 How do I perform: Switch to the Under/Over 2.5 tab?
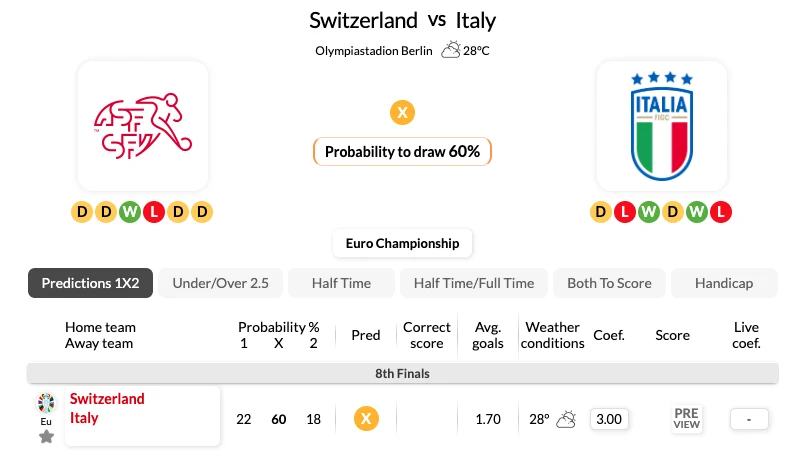tap(220, 283)
